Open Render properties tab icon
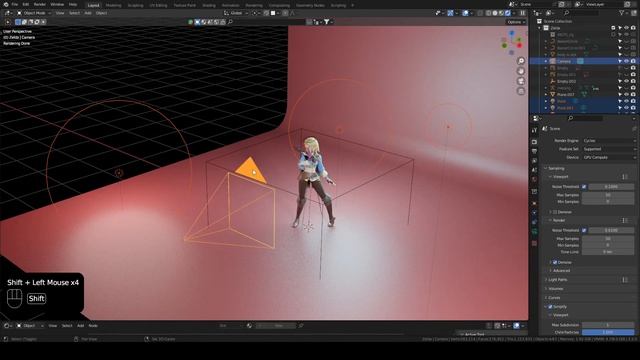Image resolution: width=640 pixels, height=360 pixels. click(x=534, y=142)
